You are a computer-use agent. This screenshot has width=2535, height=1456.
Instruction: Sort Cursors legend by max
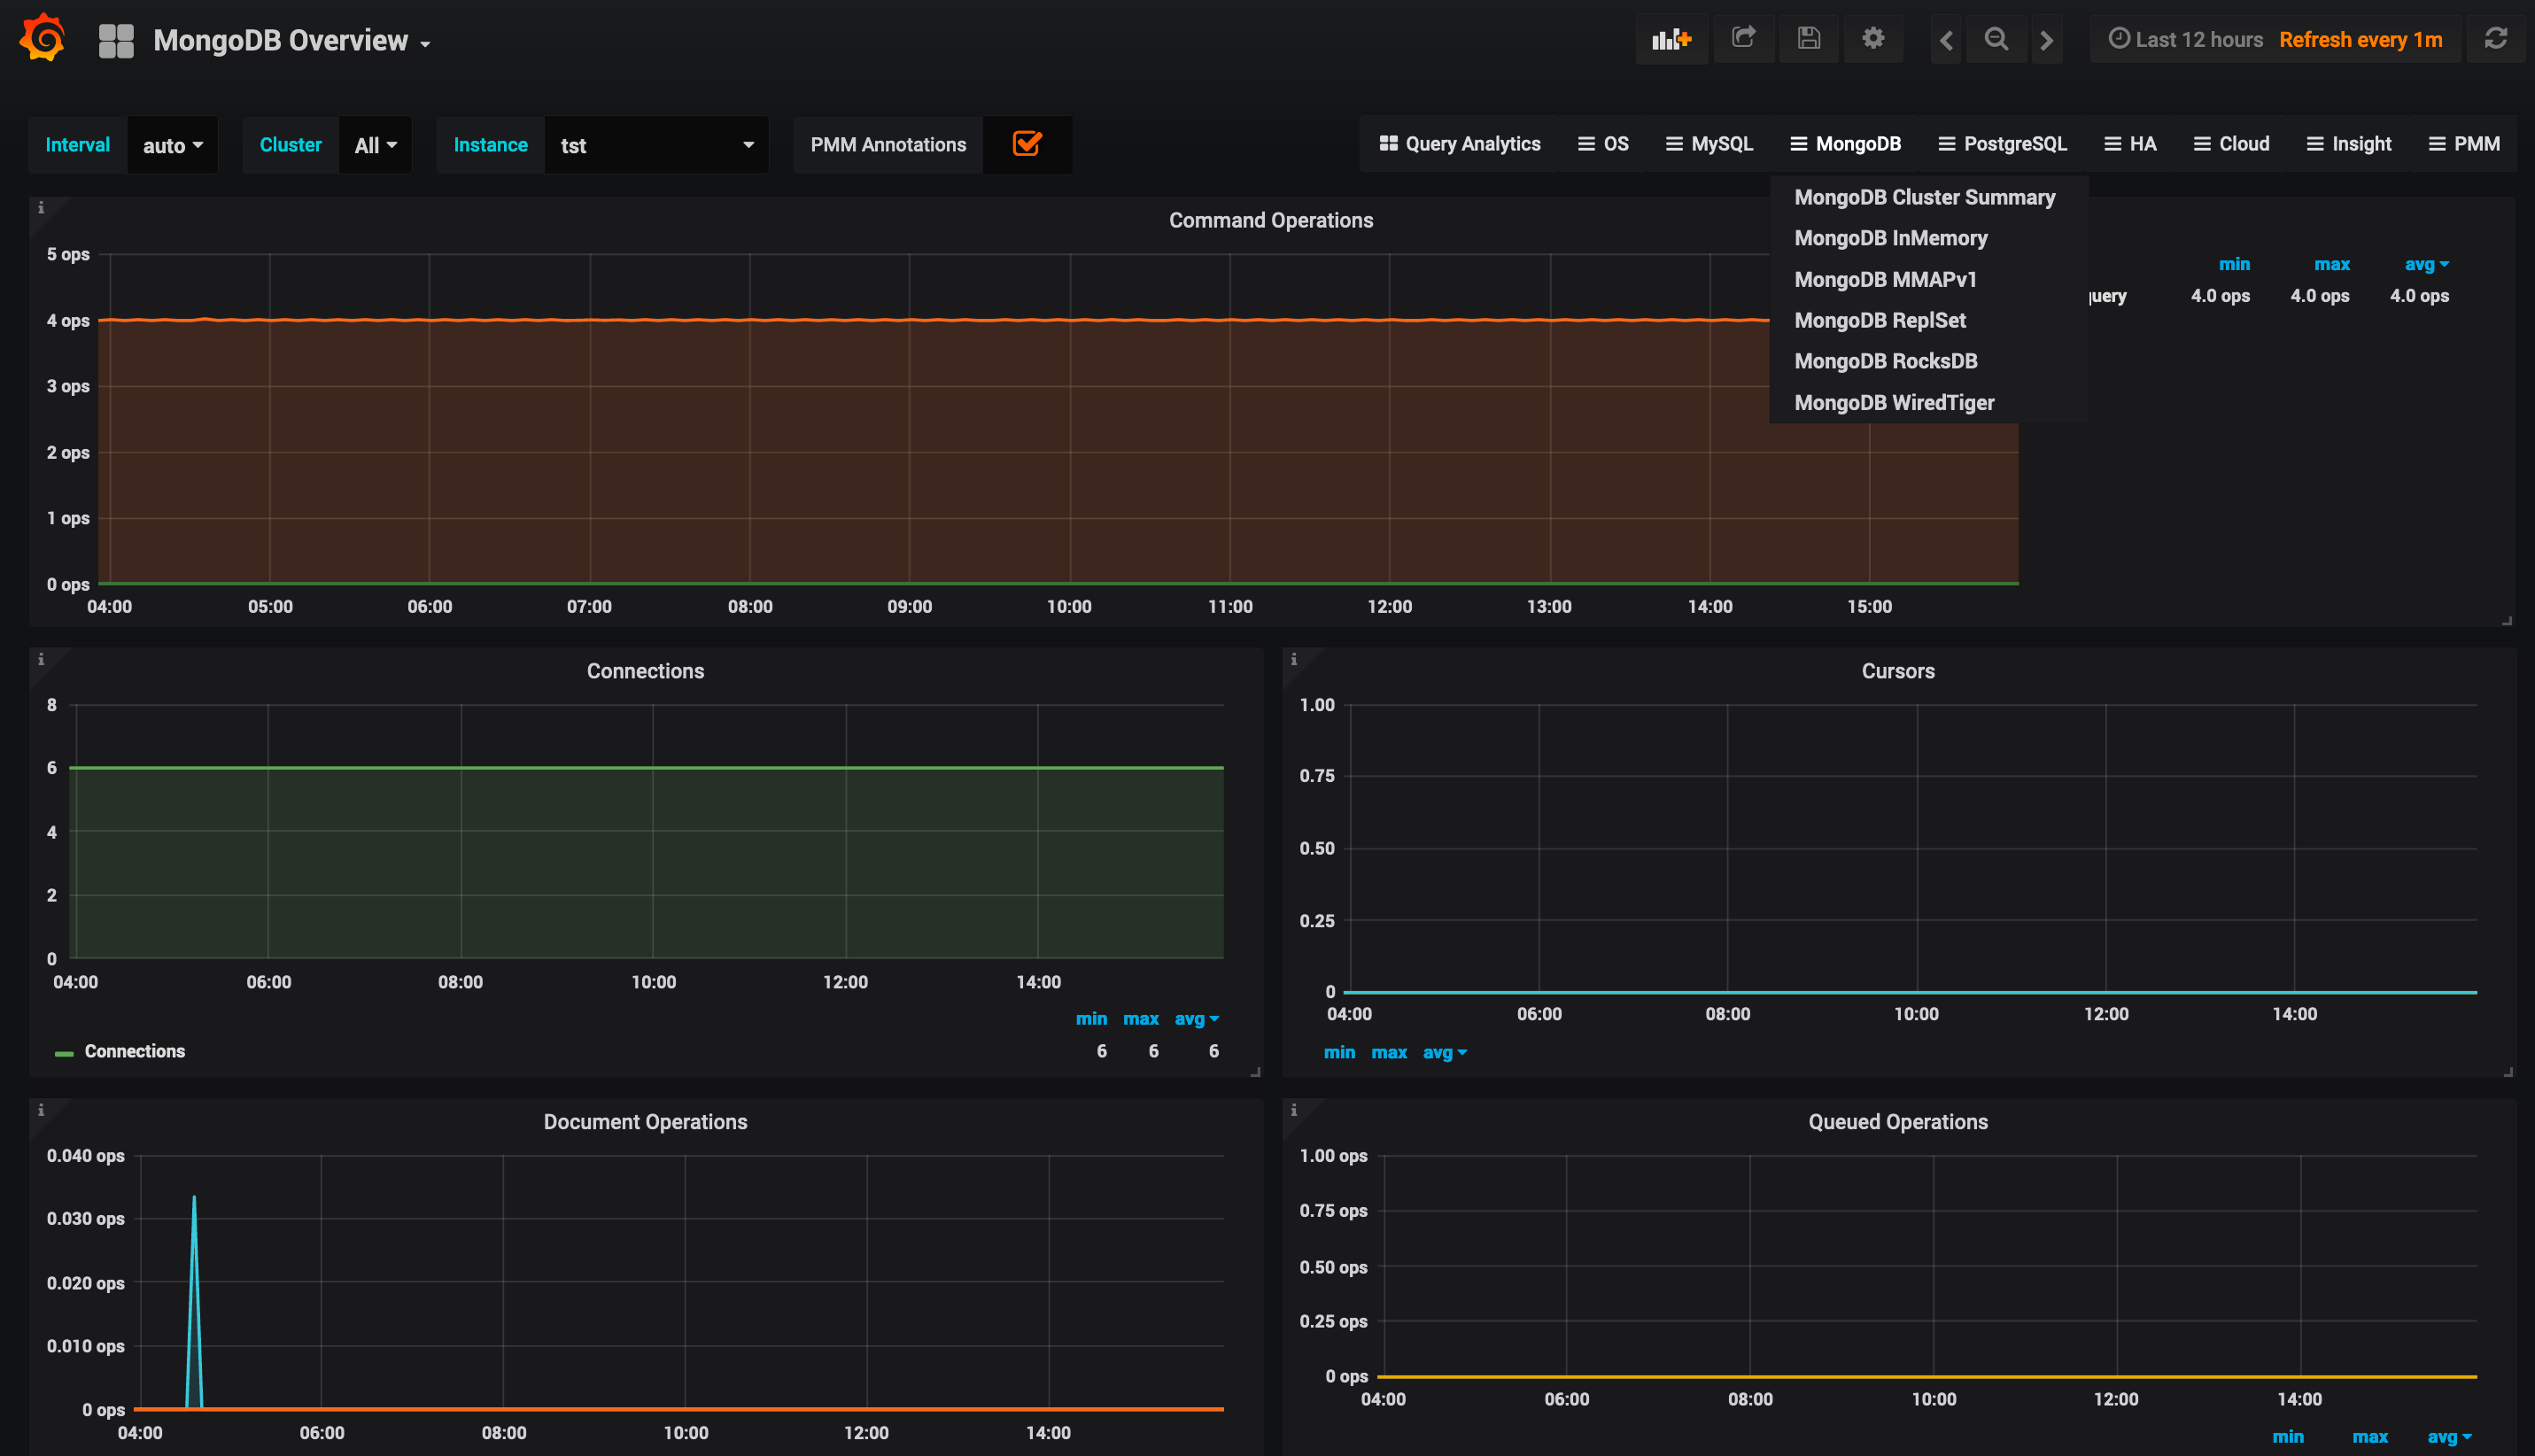(x=1389, y=1052)
